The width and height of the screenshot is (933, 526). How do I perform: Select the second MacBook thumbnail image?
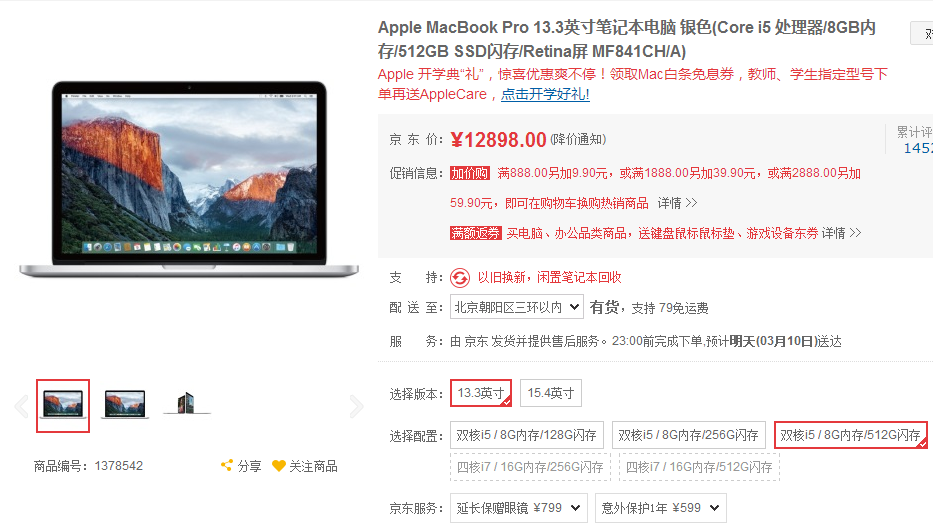pos(124,405)
